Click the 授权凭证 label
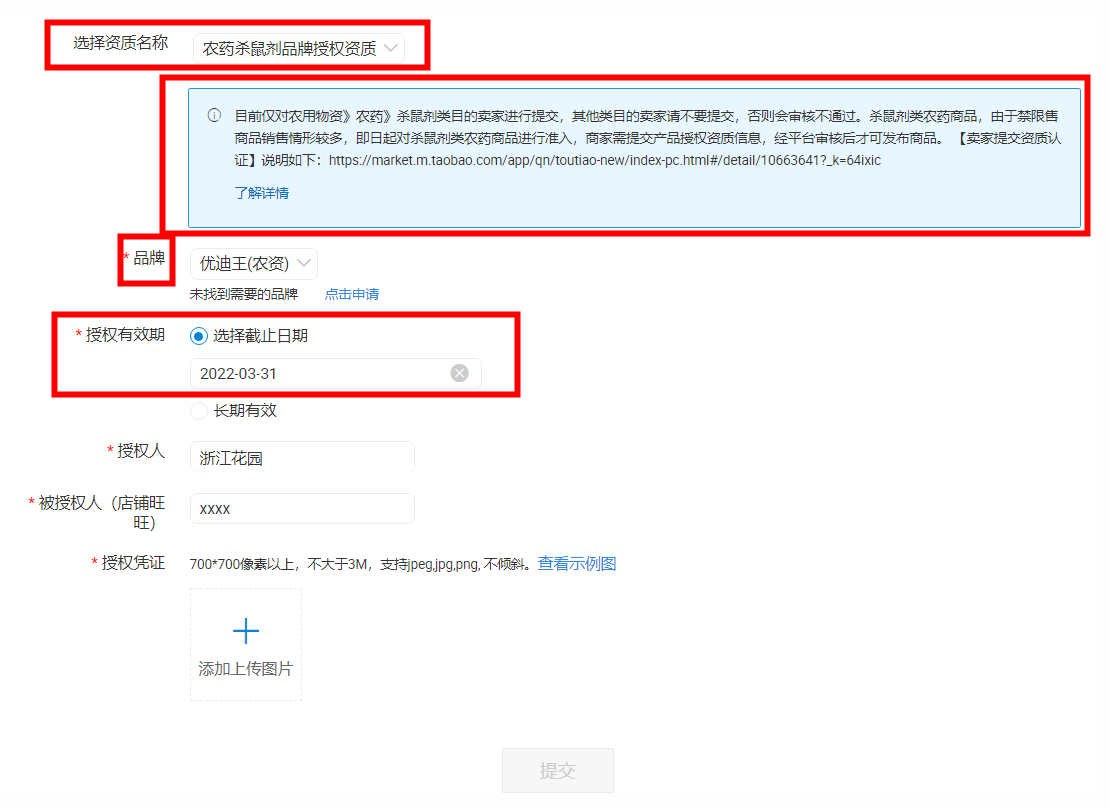Screen dimensions: 1110x809 (133, 563)
